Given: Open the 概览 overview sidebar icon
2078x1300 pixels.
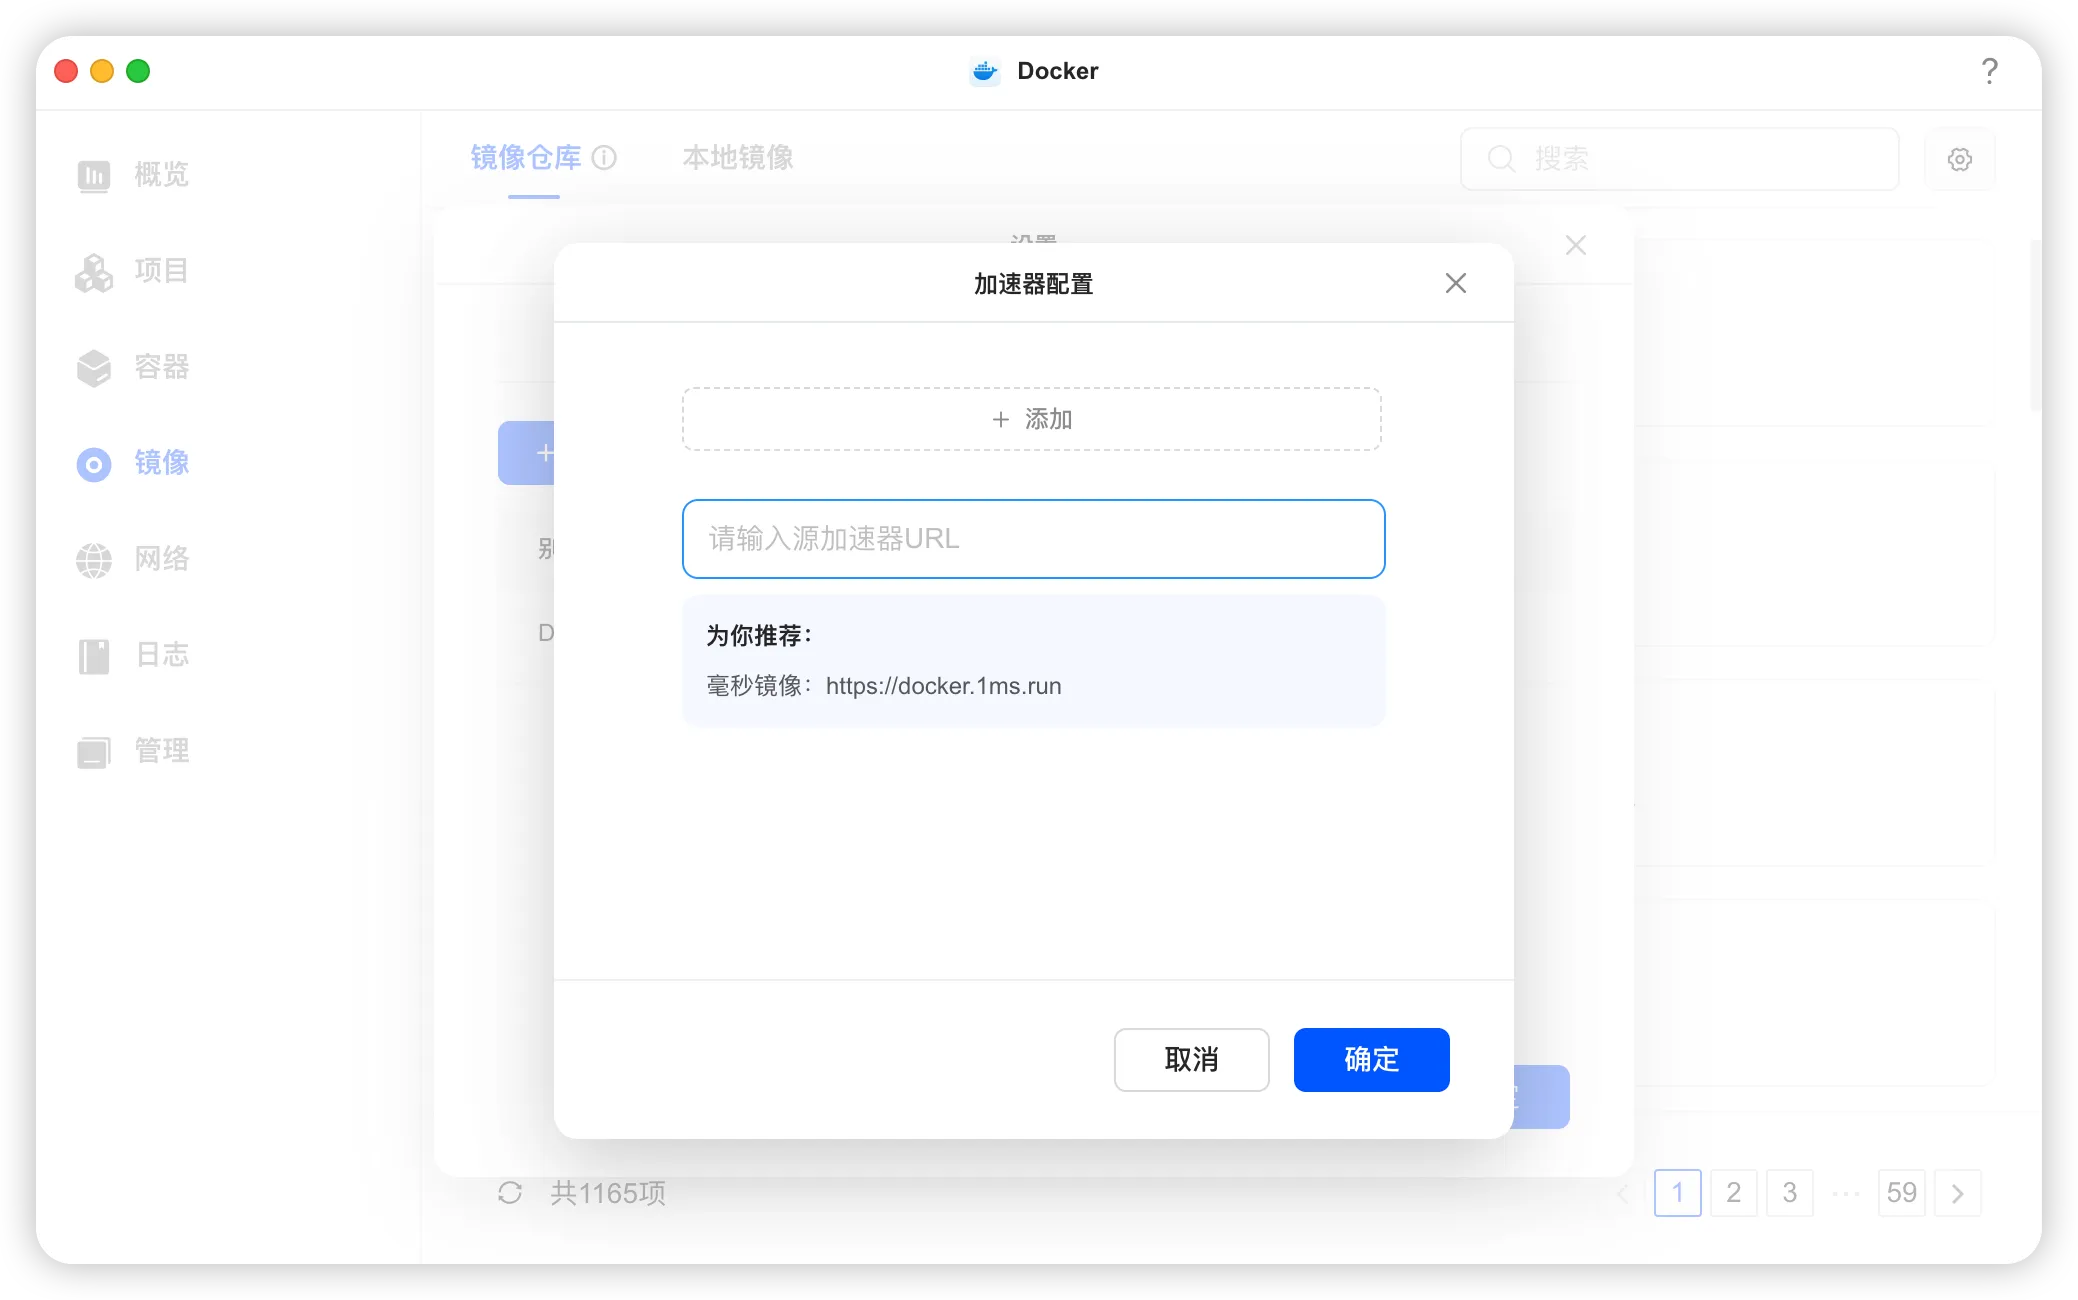Looking at the screenshot, I should coord(94,175).
